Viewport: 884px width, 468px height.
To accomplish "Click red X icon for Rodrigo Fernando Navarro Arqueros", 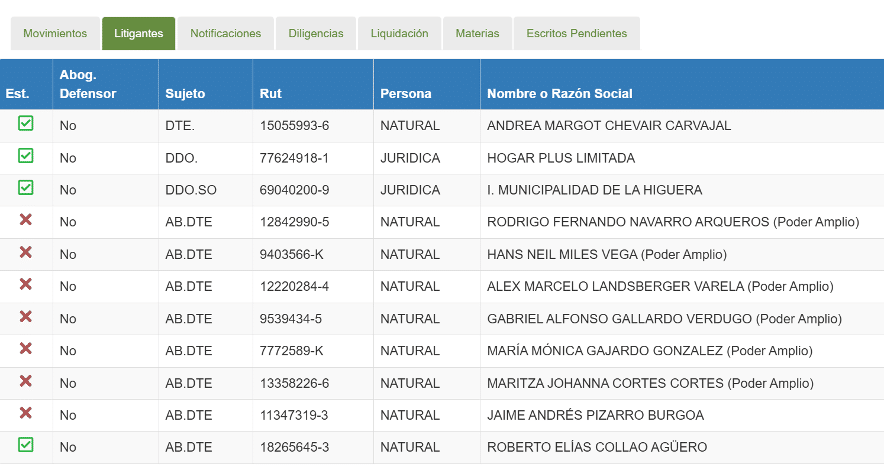I will [x=26, y=220].
